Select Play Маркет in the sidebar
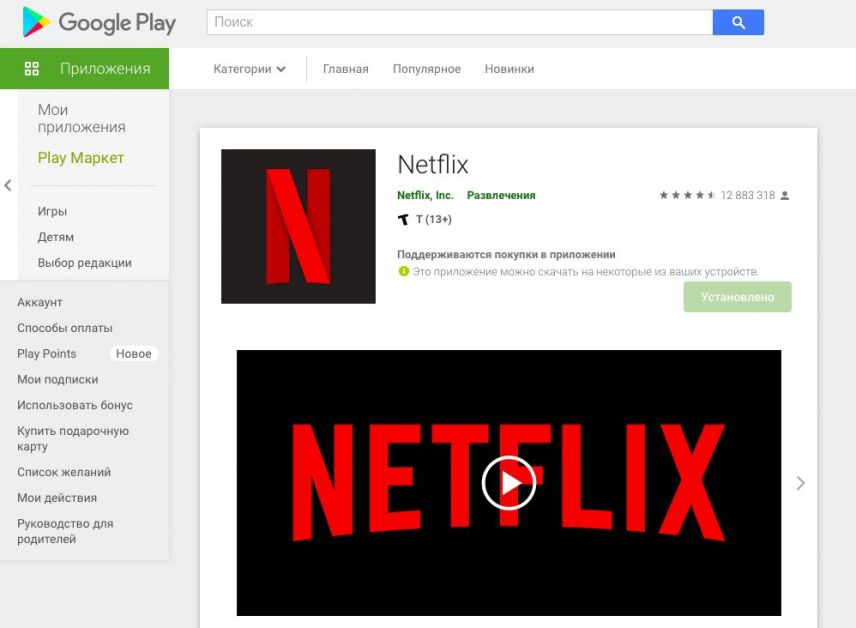The width and height of the screenshot is (856, 628). click(81, 158)
